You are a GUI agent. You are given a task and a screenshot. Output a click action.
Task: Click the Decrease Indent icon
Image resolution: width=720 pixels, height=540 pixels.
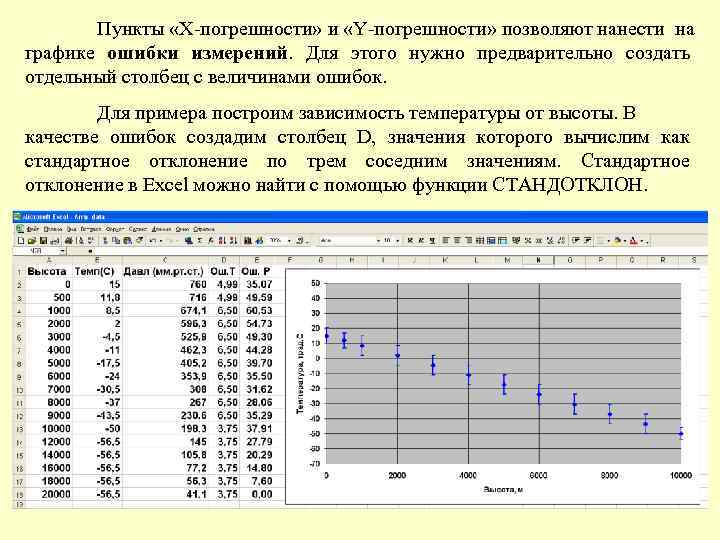click(575, 240)
